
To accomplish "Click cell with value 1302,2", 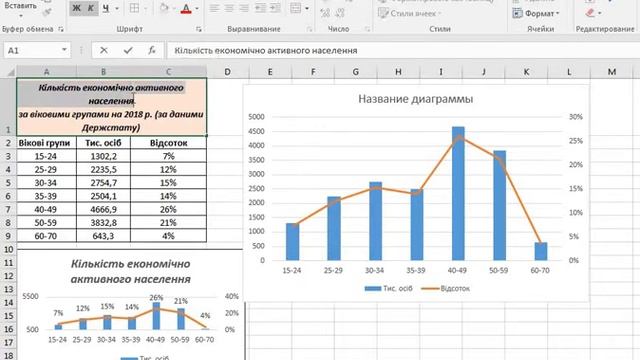I will point(103,156).
